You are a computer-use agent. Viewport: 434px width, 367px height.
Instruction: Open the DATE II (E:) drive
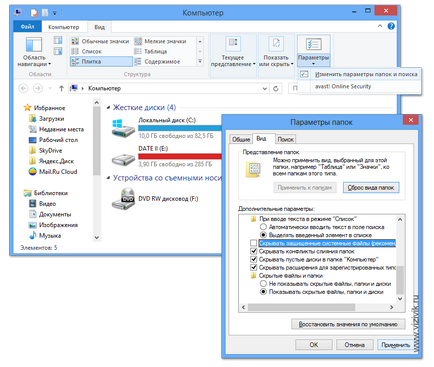167,156
